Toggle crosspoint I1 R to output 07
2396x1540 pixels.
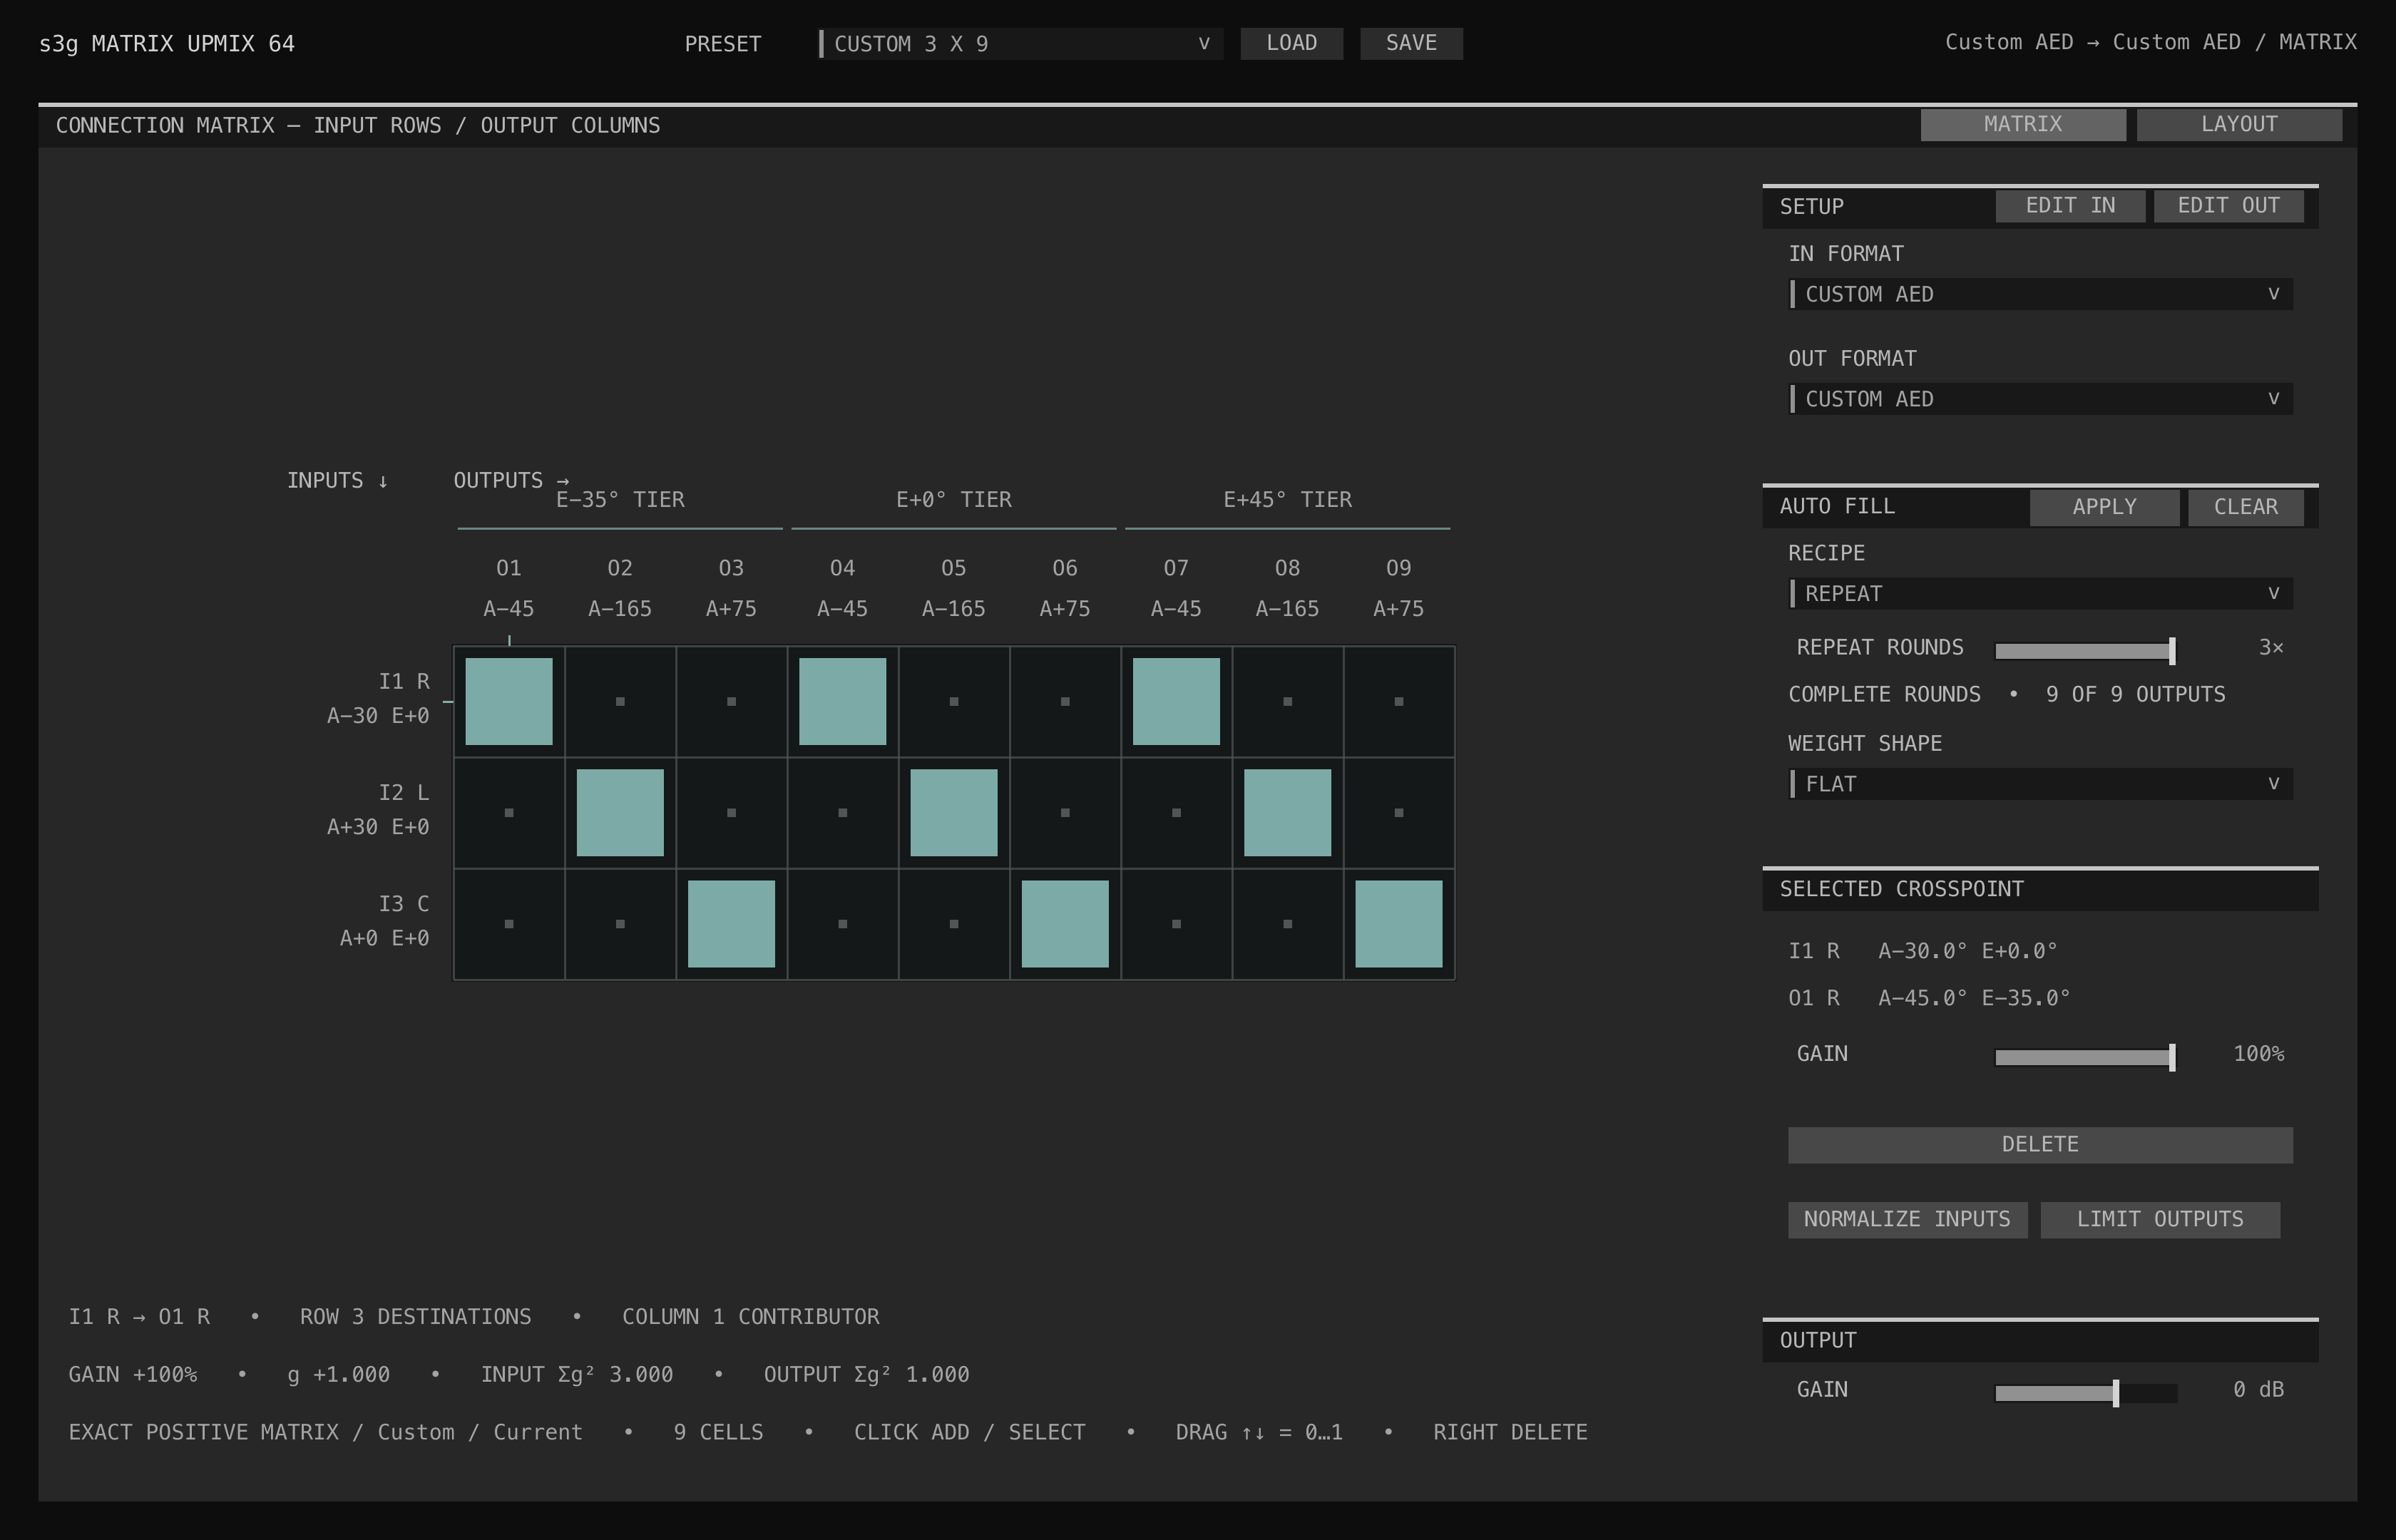(x=1176, y=701)
